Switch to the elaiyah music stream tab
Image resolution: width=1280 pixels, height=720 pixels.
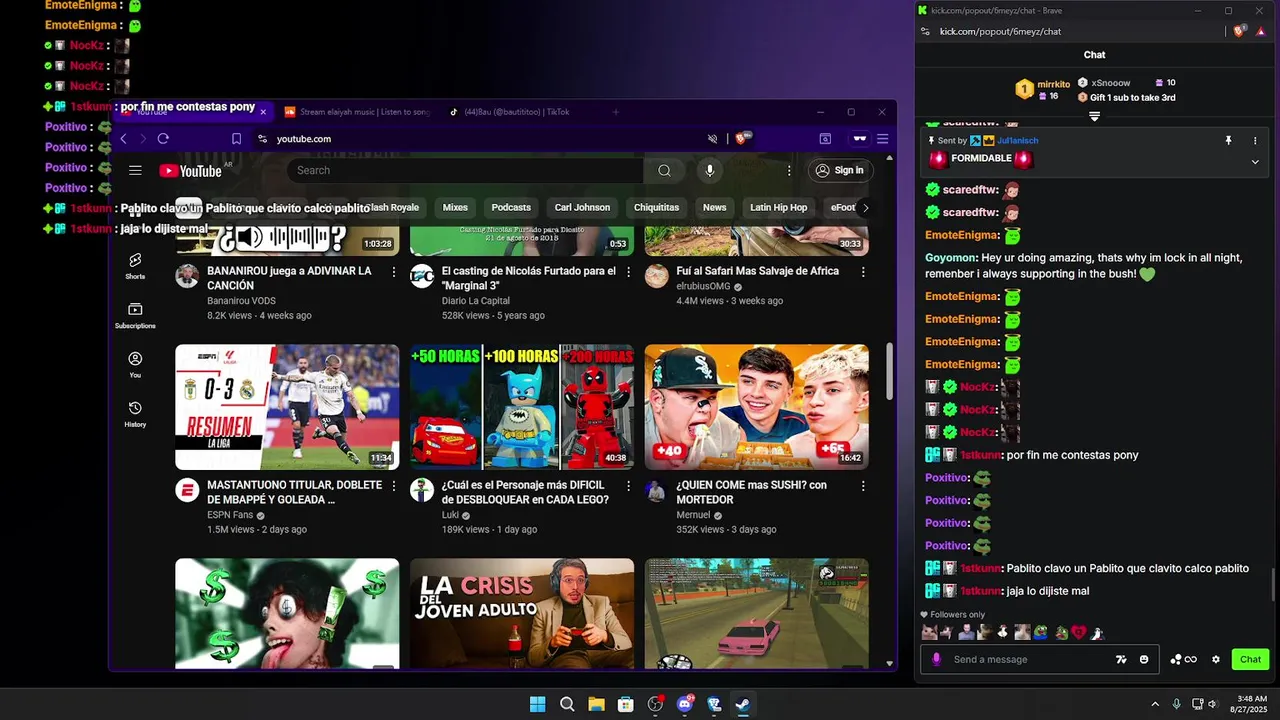(x=357, y=112)
